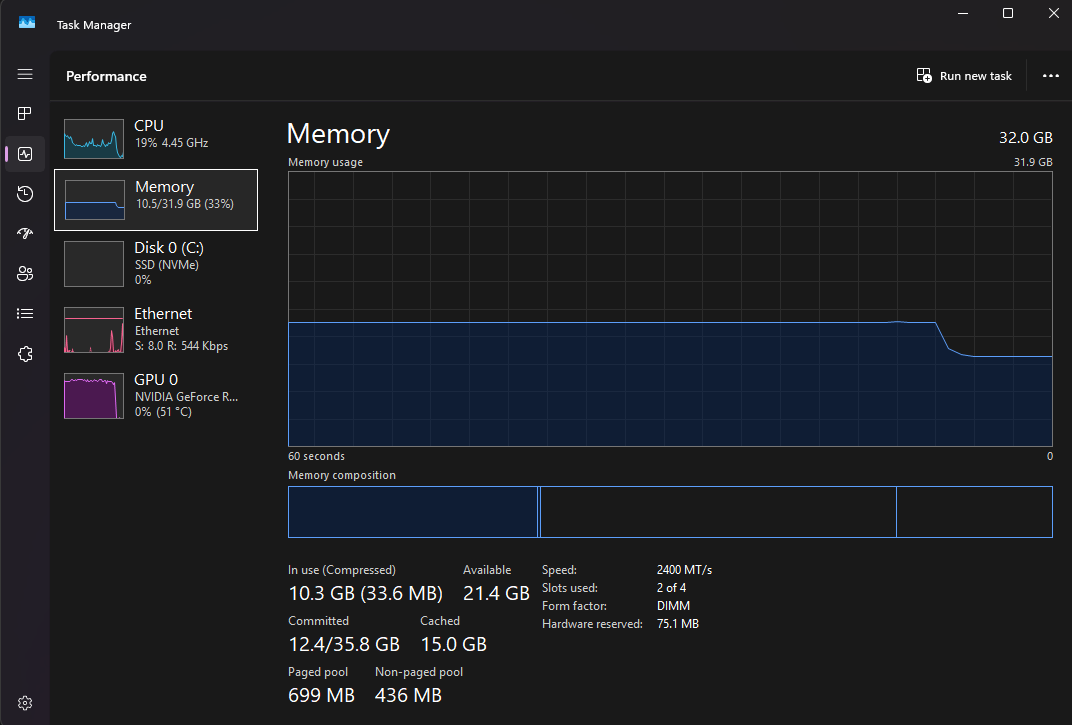Go to Processes page icon

click(25, 114)
